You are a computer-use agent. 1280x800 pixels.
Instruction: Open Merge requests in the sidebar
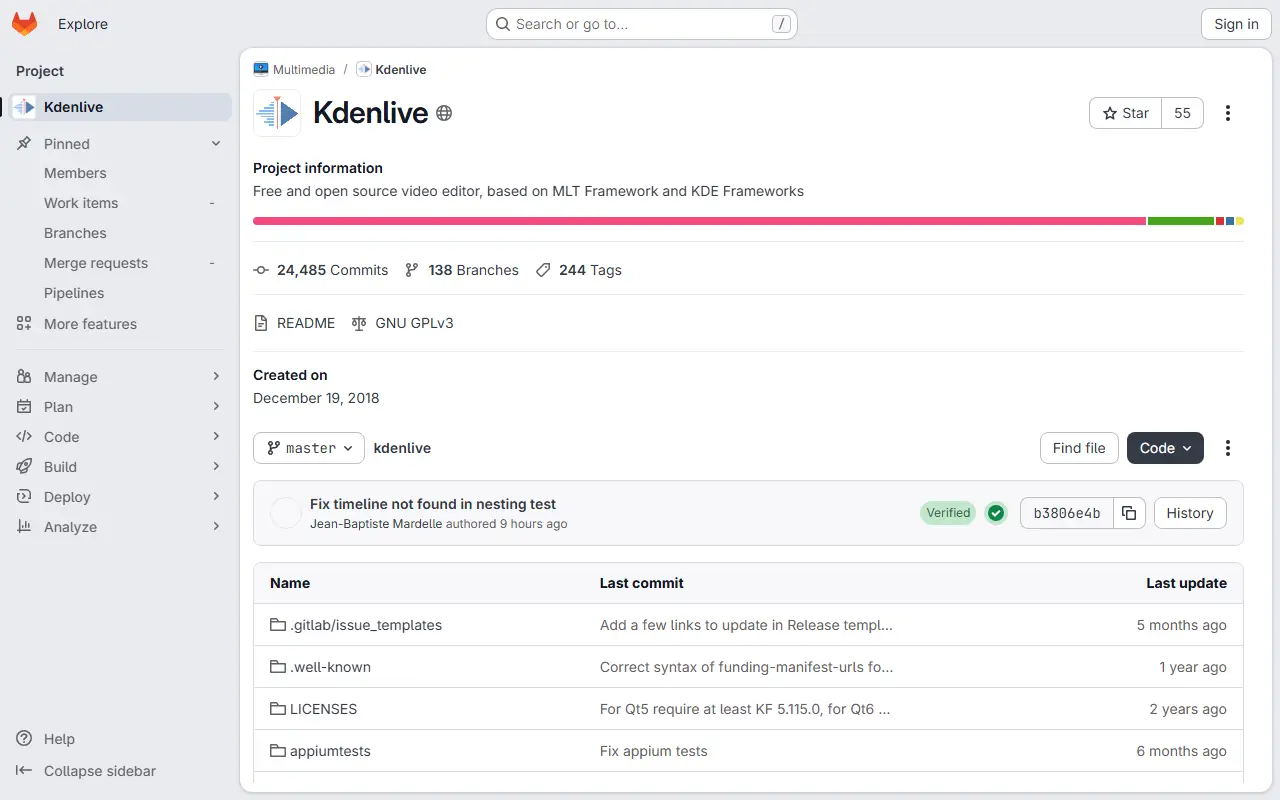[x=120, y=263]
